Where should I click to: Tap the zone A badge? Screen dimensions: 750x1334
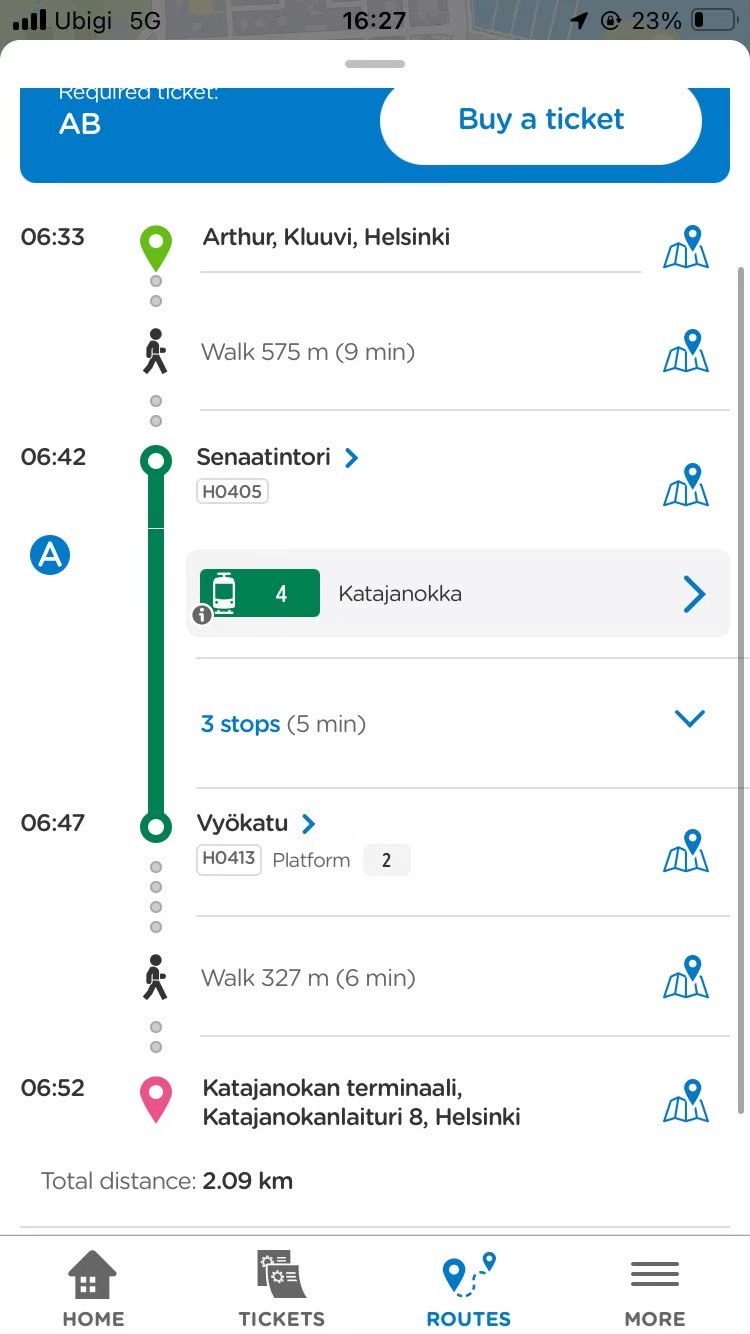[50, 554]
